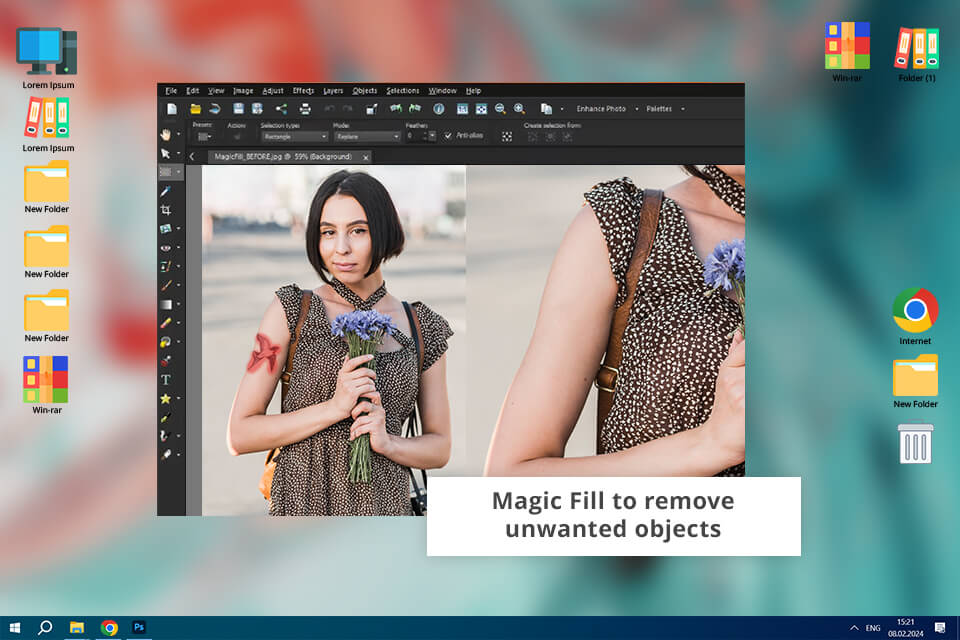Click the left chevron beside document tab

pos(192,157)
